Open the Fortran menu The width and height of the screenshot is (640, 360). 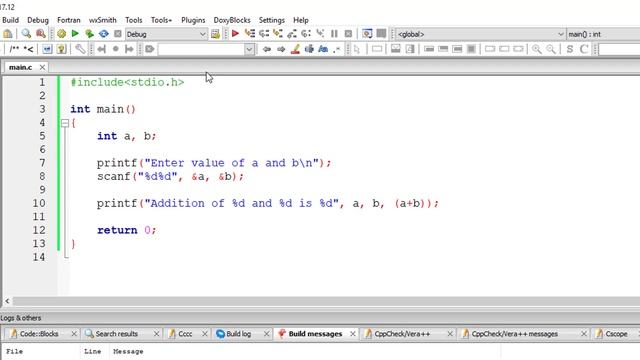pos(69,20)
